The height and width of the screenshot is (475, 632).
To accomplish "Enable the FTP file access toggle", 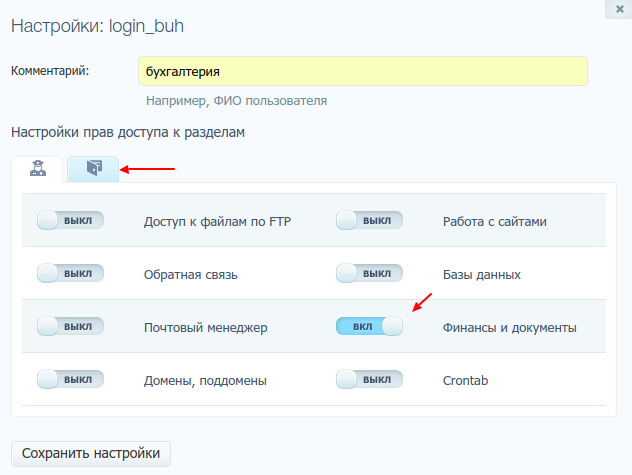I will coord(70,220).
